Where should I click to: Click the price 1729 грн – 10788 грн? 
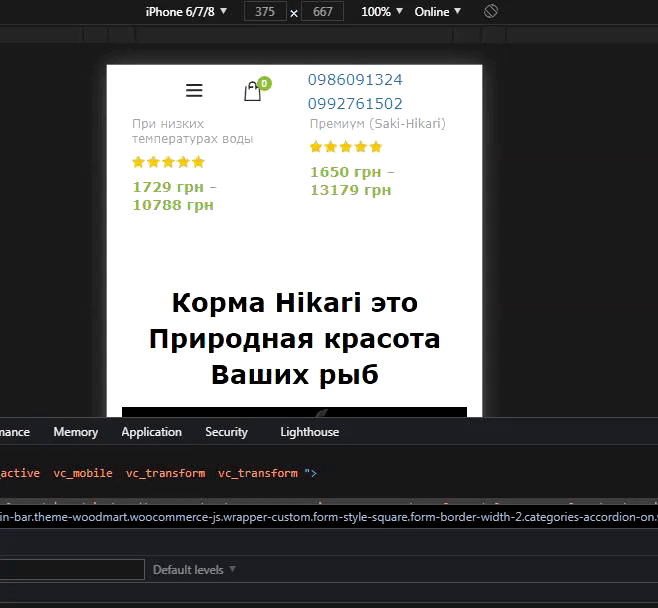pyautogui.click(x=175, y=196)
